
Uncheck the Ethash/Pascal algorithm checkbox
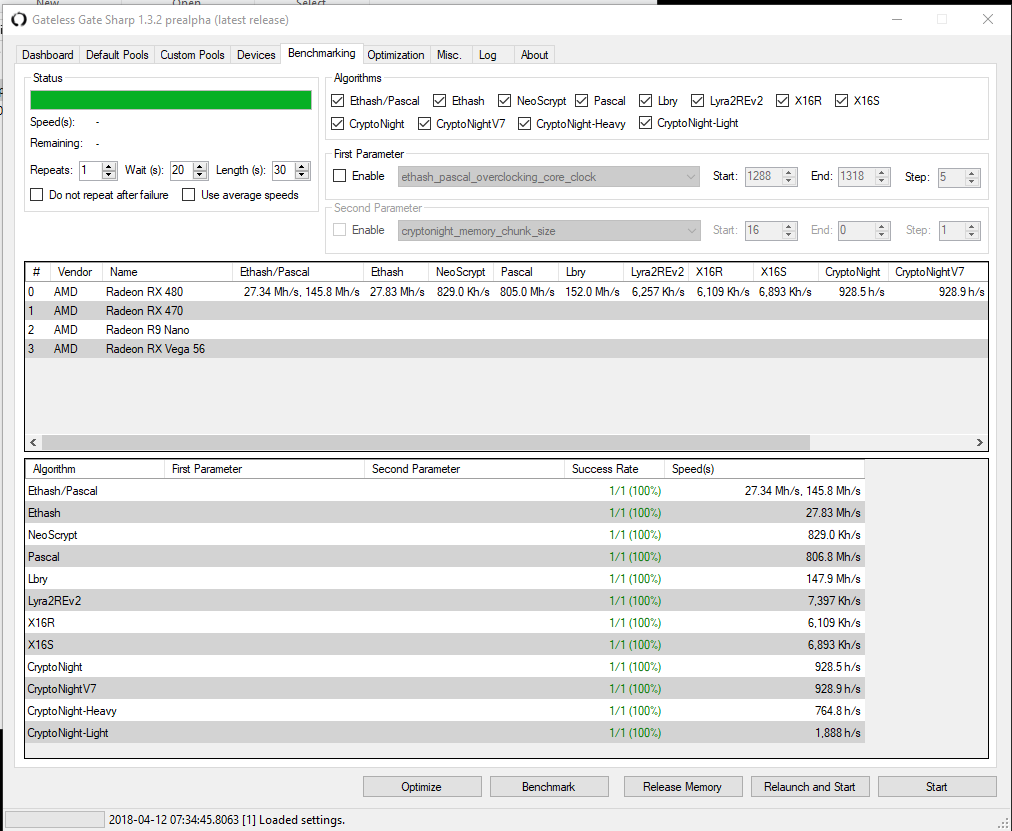point(337,101)
